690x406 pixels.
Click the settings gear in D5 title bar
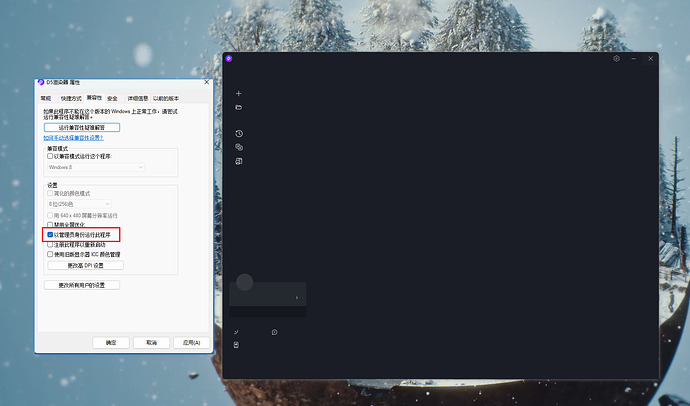tap(617, 59)
